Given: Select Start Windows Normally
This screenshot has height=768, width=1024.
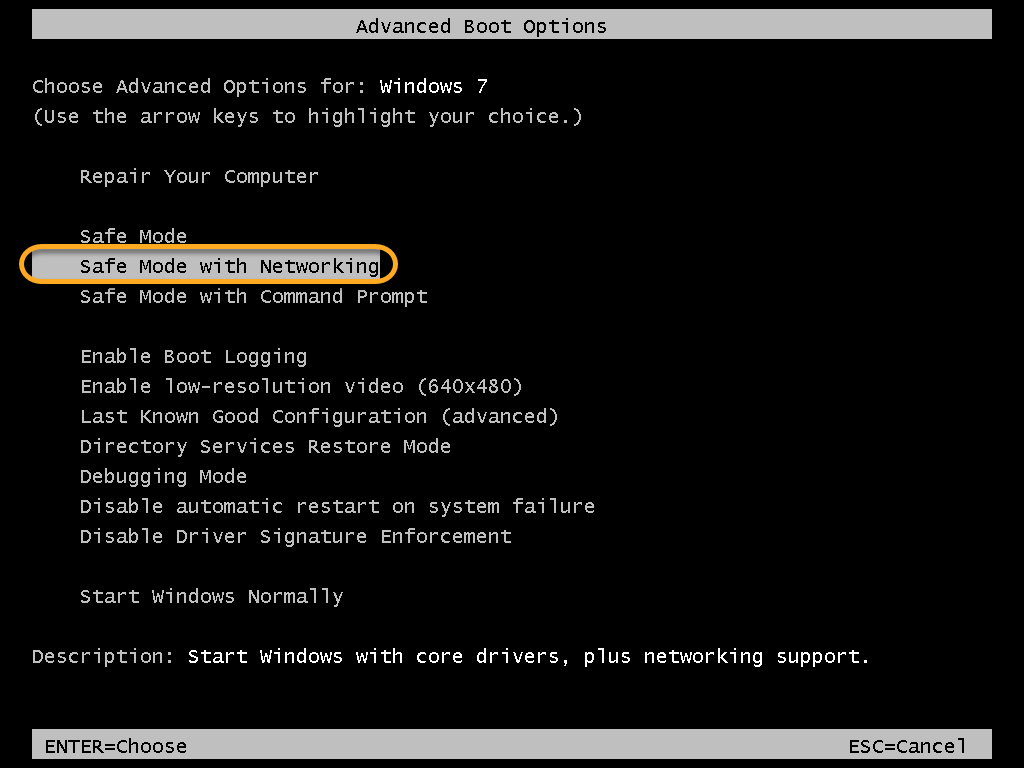Looking at the screenshot, I should pos(211,597).
